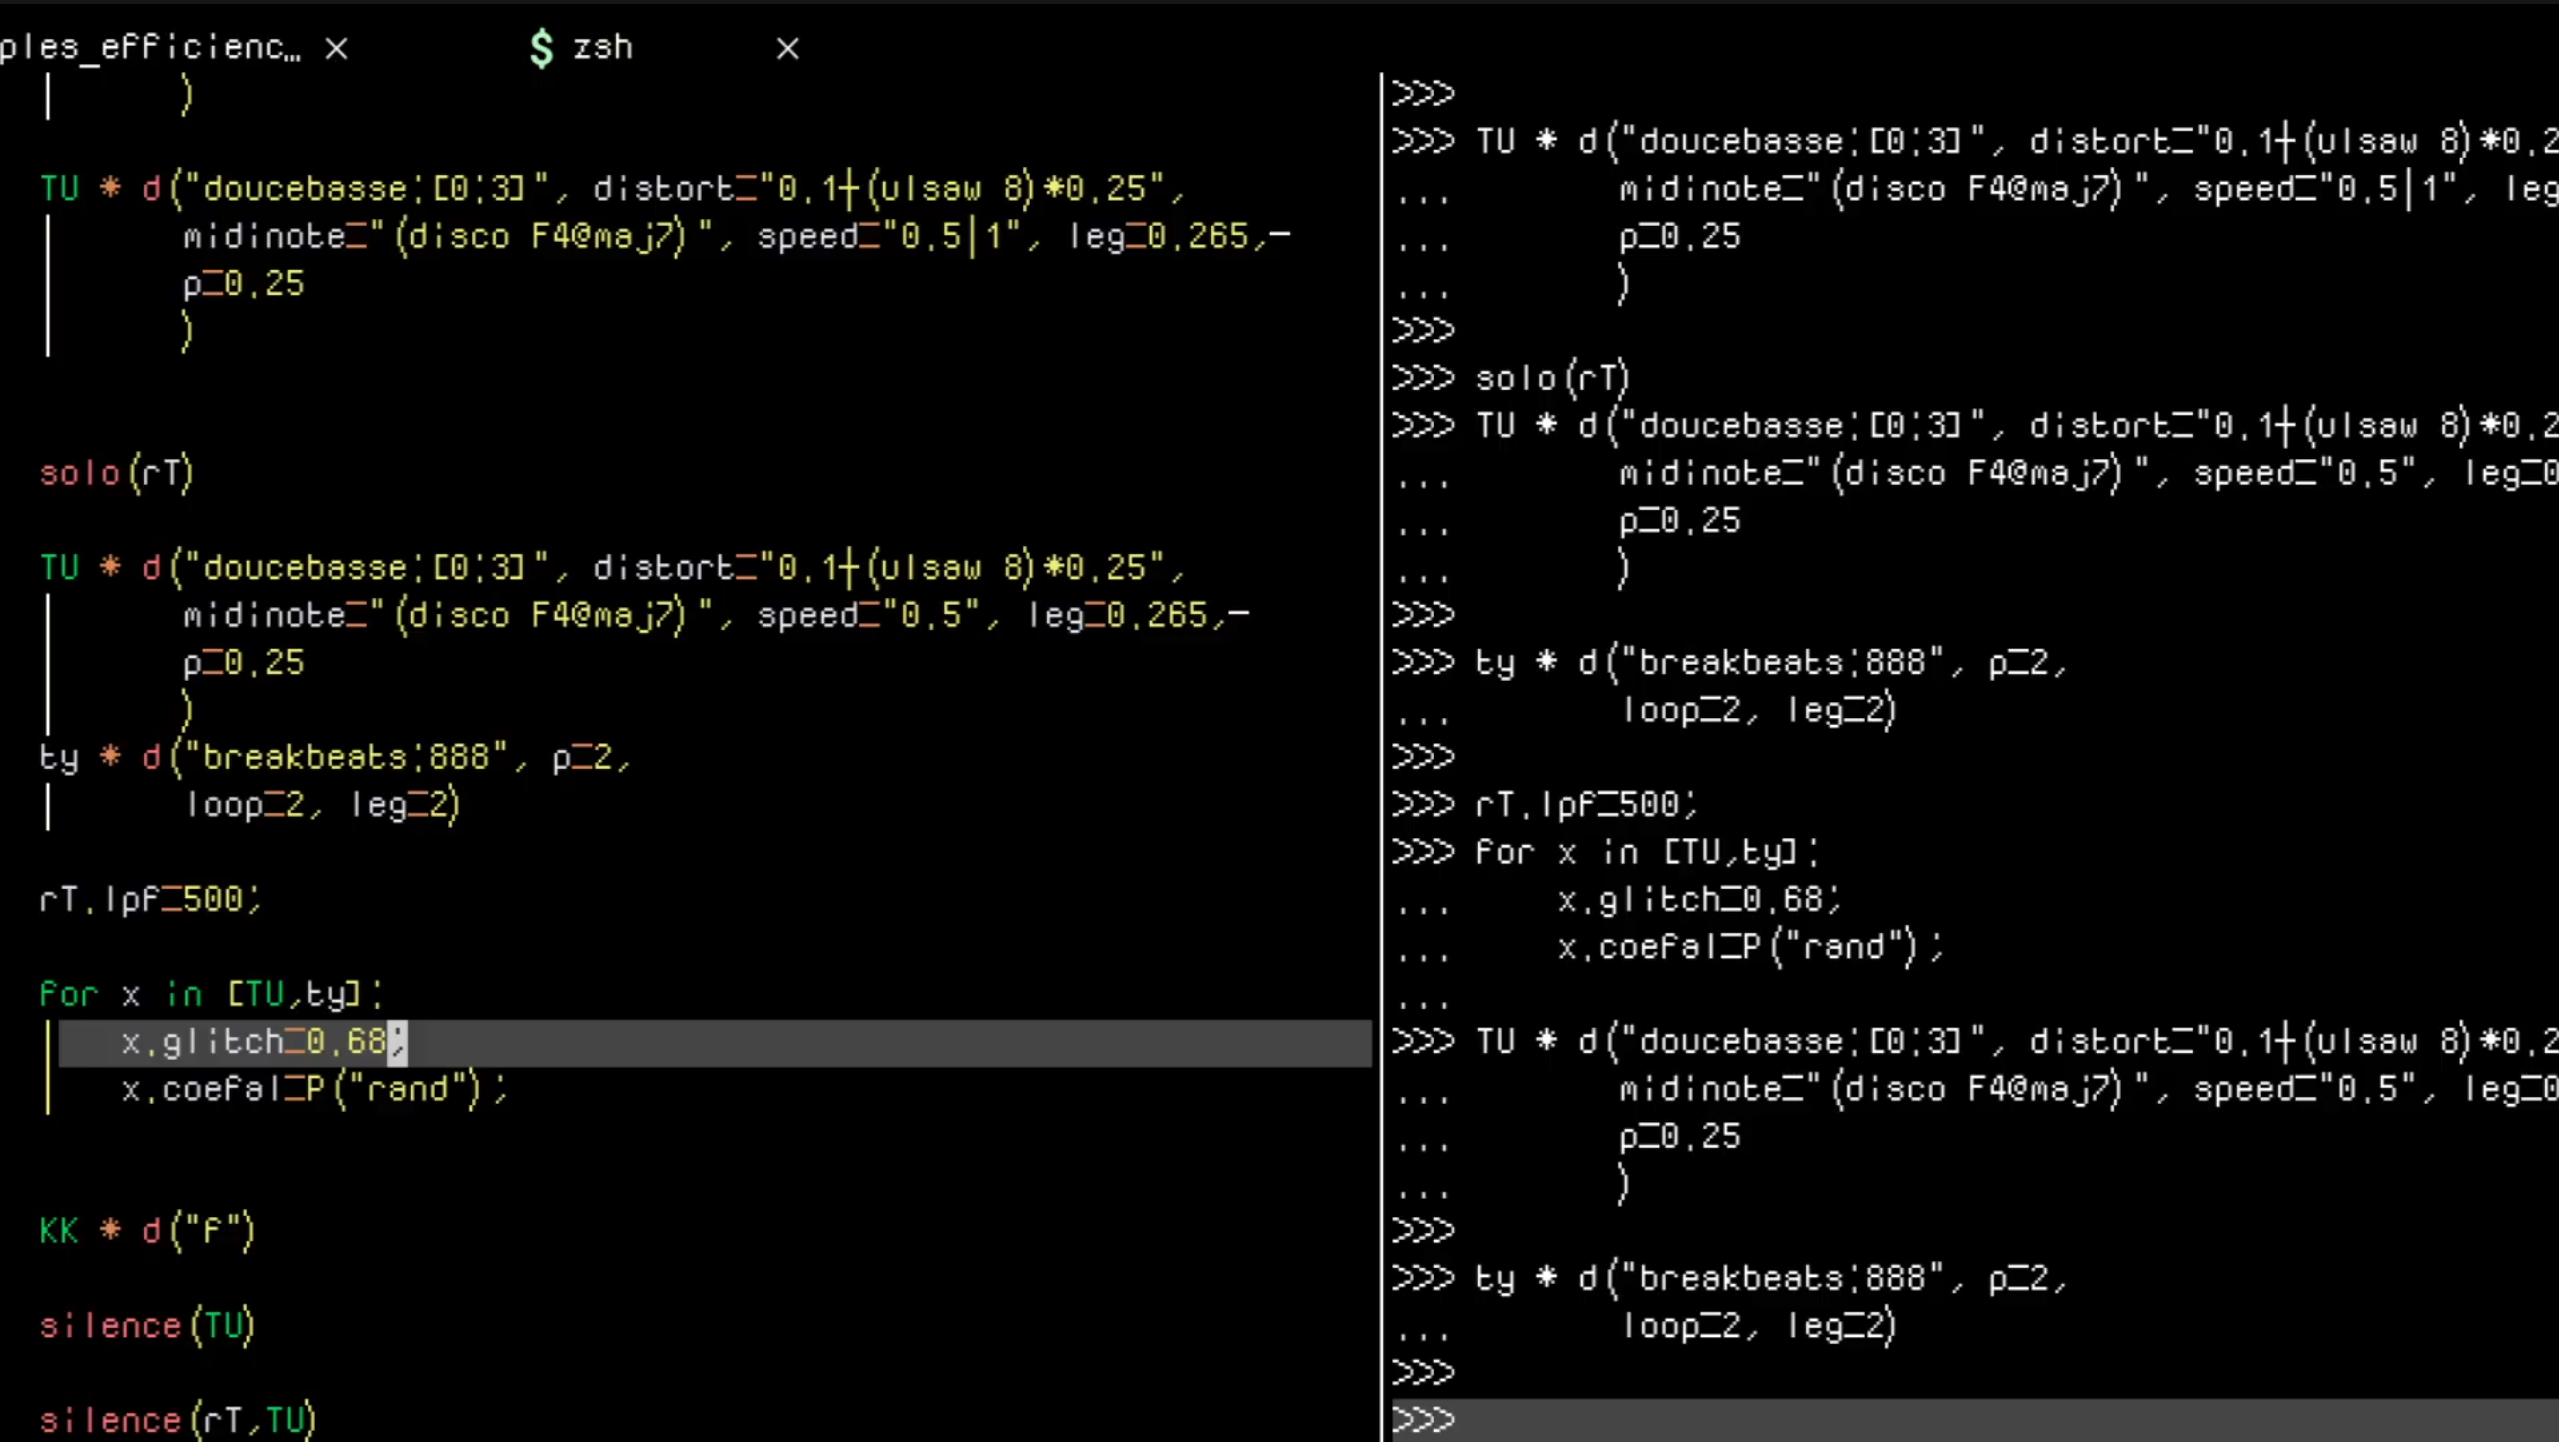
Task: Close the ples_efficienc… tab
Action: [x=336, y=48]
